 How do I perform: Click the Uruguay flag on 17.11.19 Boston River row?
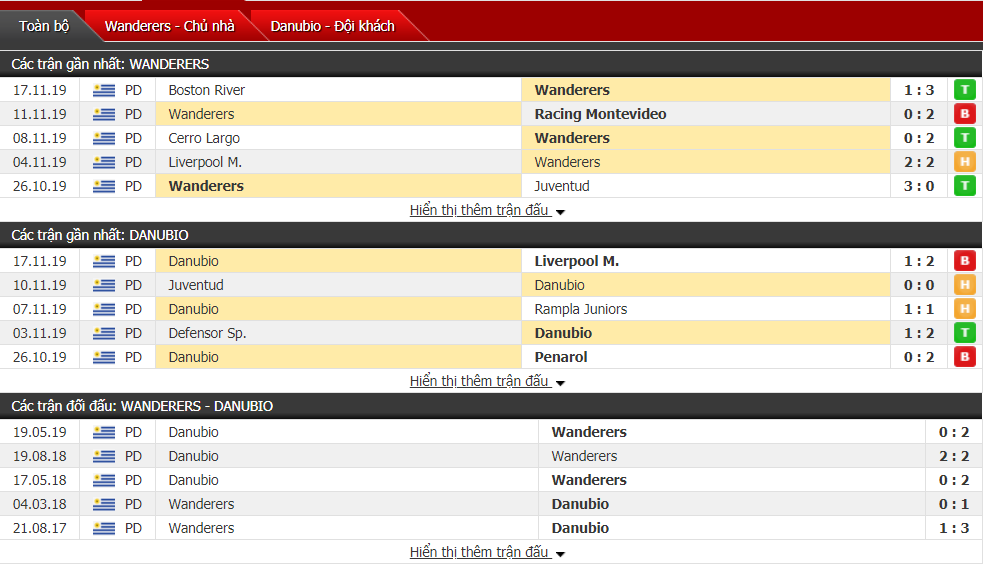104,90
